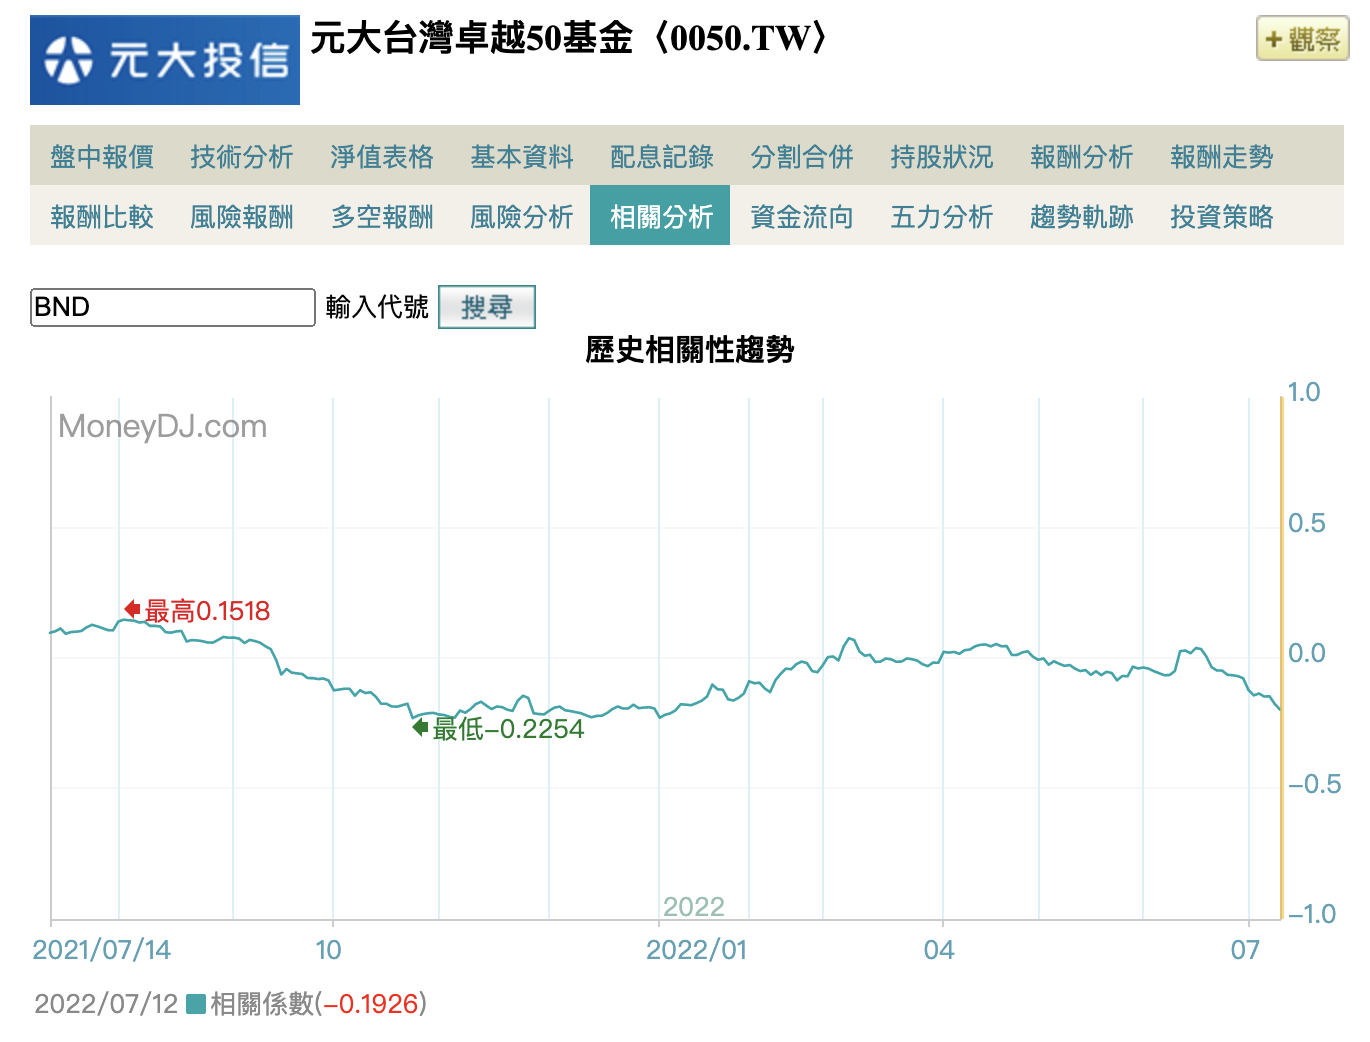Screen dimensions: 1370x1042
Task: Click the 歷史相關性趨勢 chart title
Action: pyautogui.click(x=690, y=350)
